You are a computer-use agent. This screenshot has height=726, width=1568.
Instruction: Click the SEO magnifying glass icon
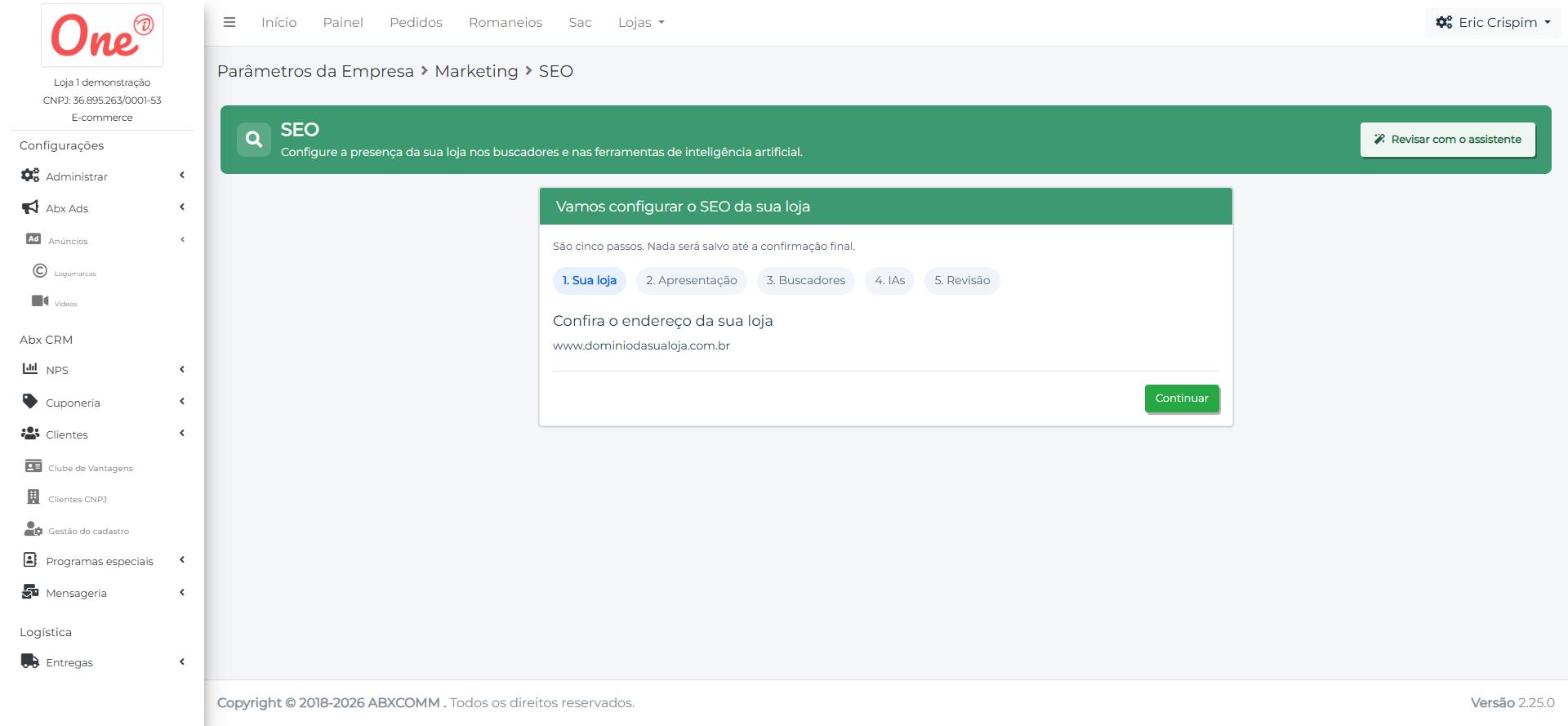pyautogui.click(x=254, y=140)
